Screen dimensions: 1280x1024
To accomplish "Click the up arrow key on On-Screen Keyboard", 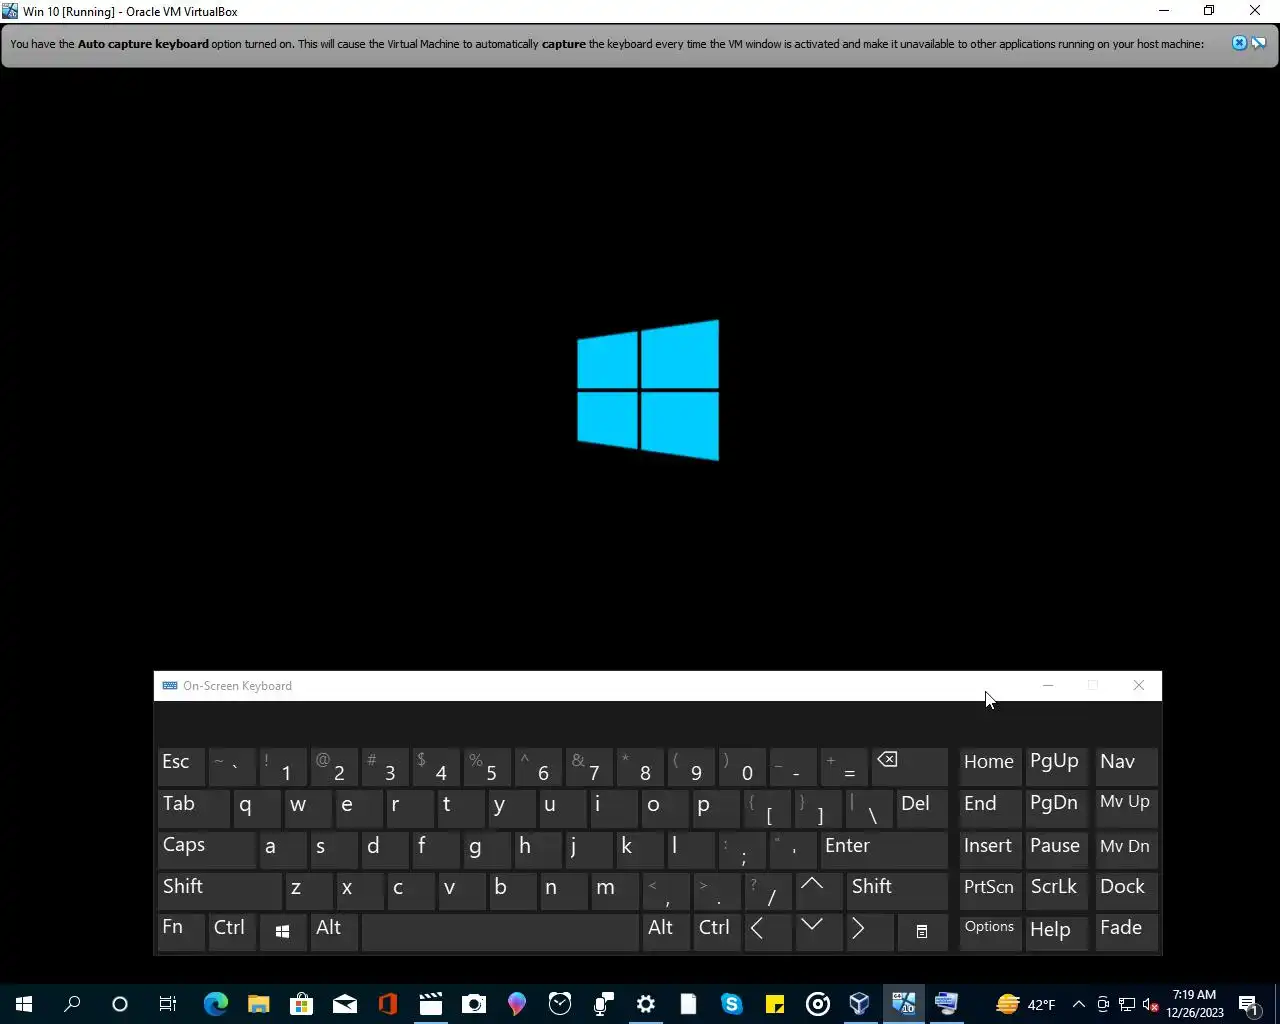I will click(x=819, y=890).
